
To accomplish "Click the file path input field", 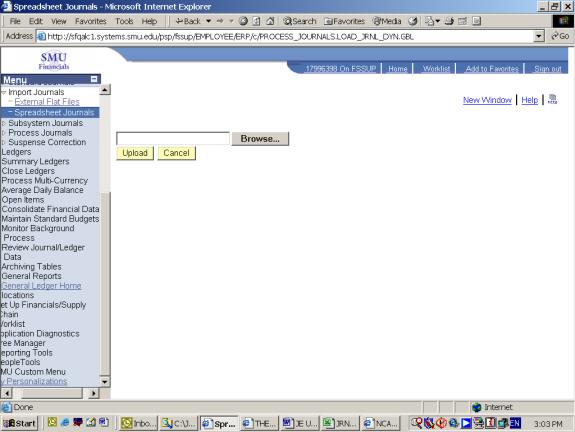I will [173, 139].
